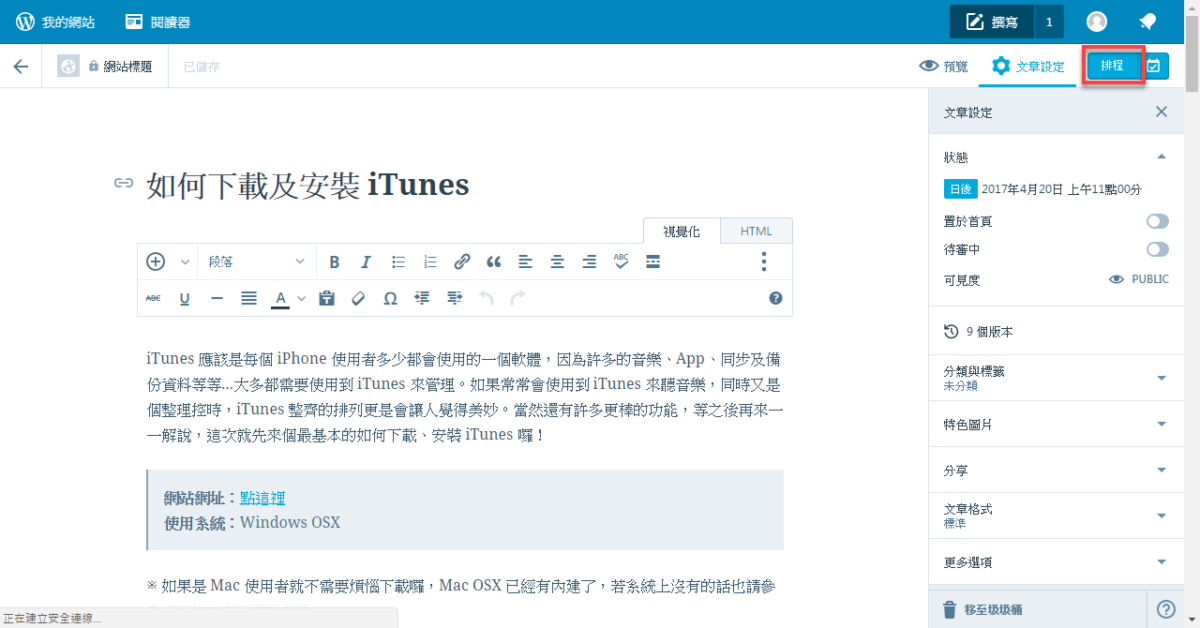Redo the last edit
Screen dimensions: 1200x628
coord(517,298)
